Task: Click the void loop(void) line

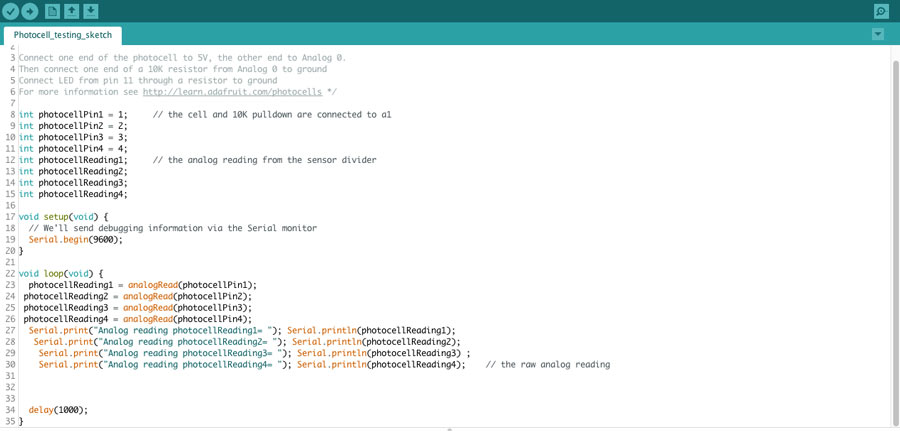Action: tap(61, 274)
